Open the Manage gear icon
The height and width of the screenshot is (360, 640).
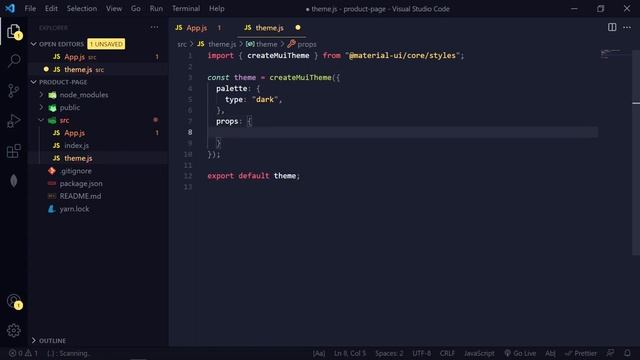(14, 330)
